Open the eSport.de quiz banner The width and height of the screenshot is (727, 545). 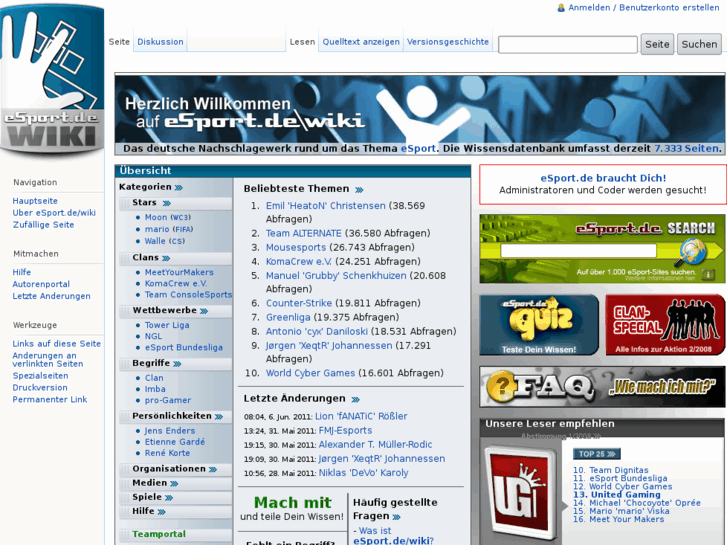click(x=539, y=325)
